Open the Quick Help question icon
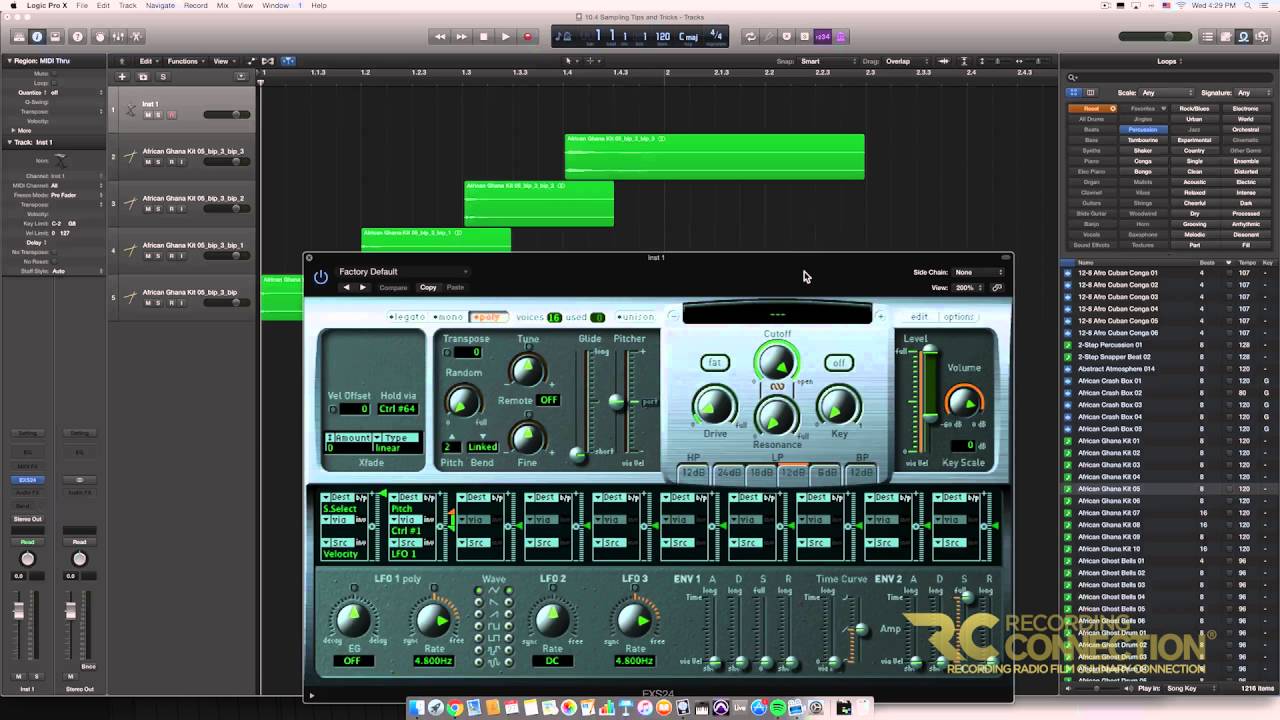Viewport: 1280px width, 720px height. [x=77, y=37]
